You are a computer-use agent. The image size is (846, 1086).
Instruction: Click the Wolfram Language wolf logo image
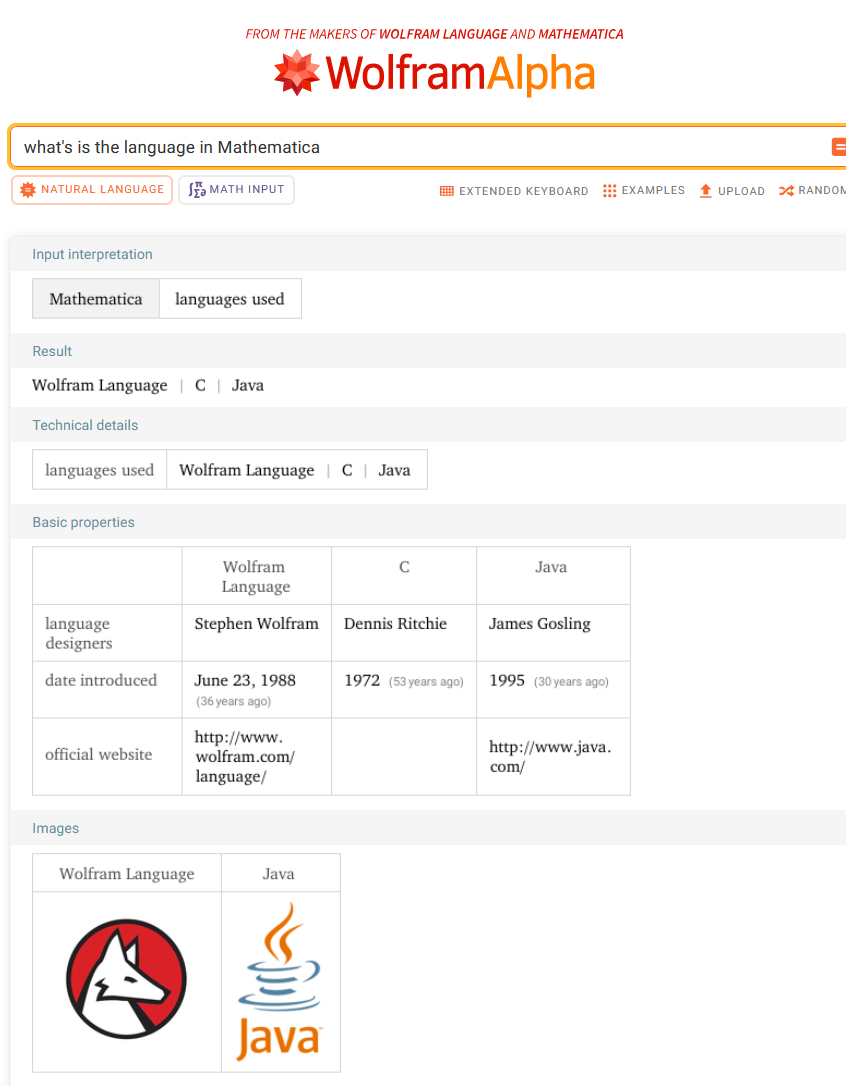pyautogui.click(x=127, y=979)
